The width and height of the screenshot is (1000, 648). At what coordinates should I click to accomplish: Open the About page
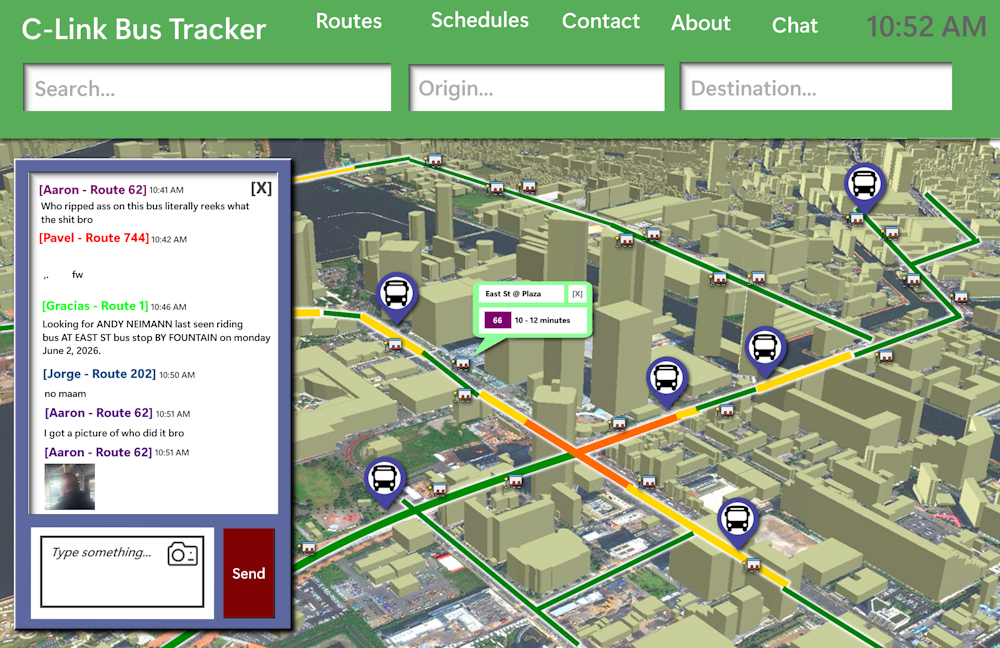point(700,23)
